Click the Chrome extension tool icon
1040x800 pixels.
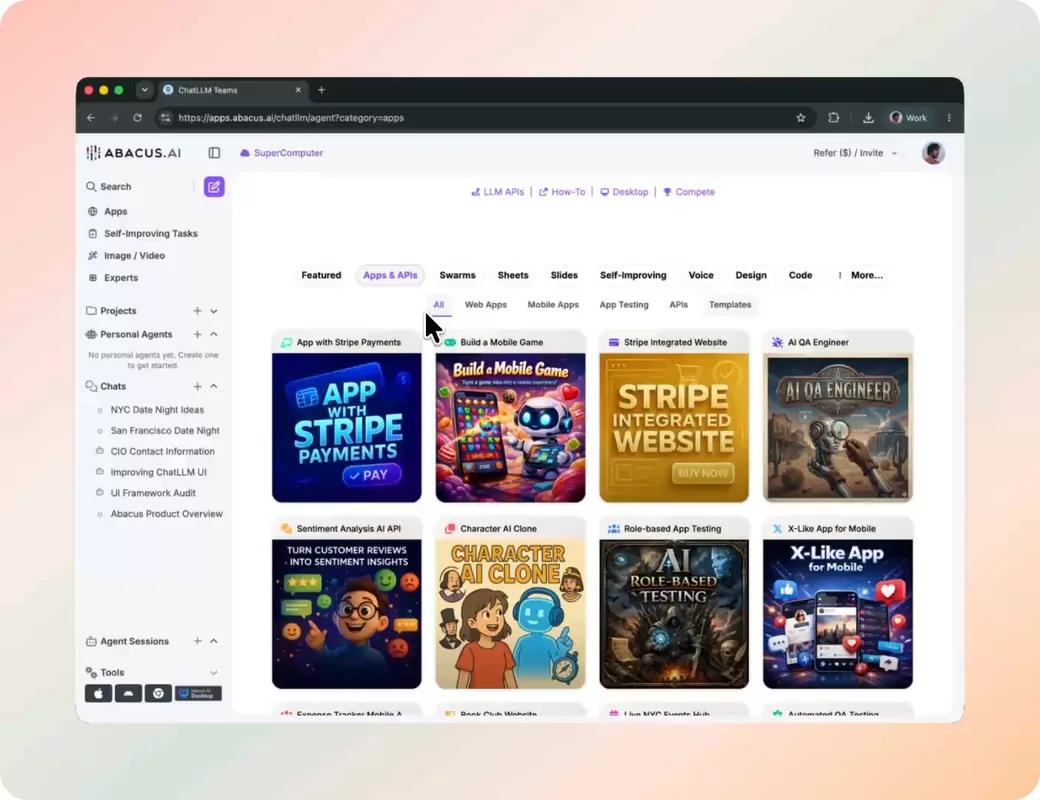[158, 694]
